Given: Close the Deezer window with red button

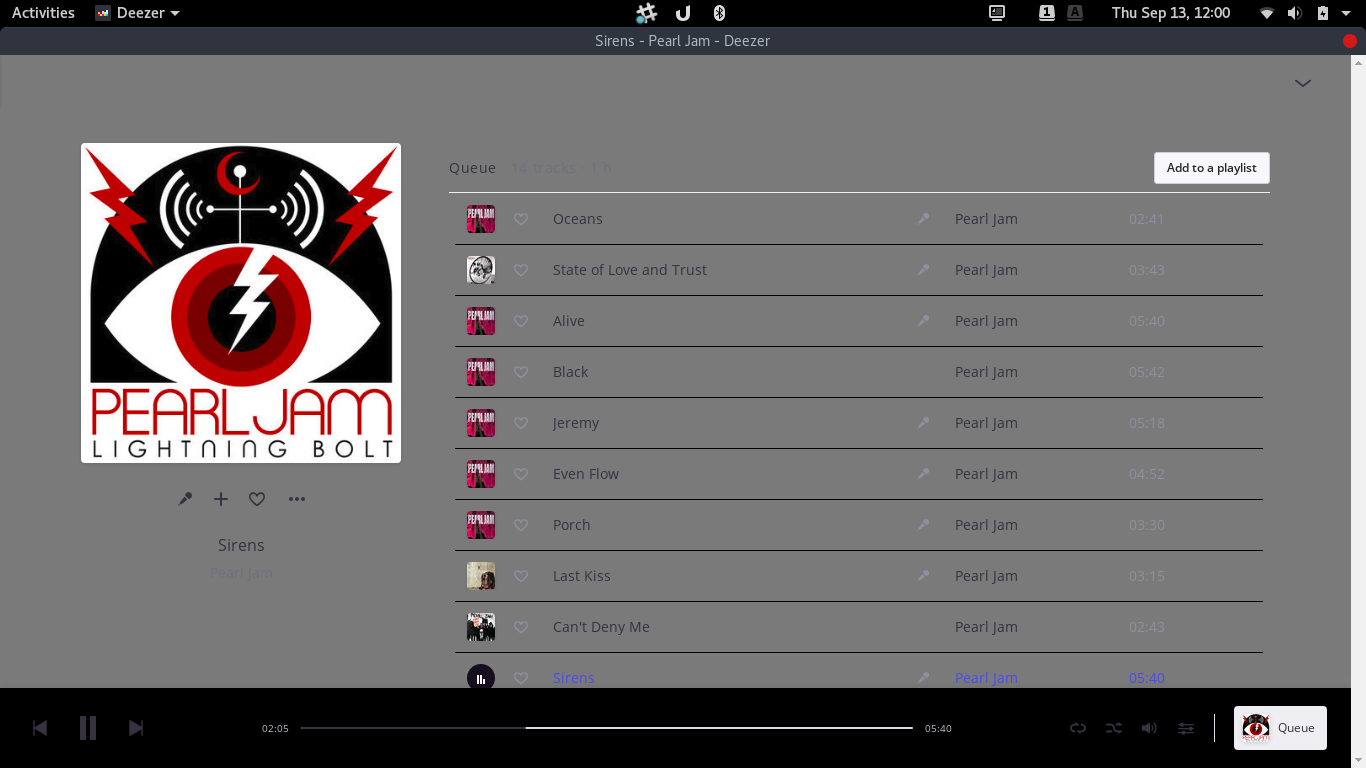Looking at the screenshot, I should click(x=1350, y=41).
